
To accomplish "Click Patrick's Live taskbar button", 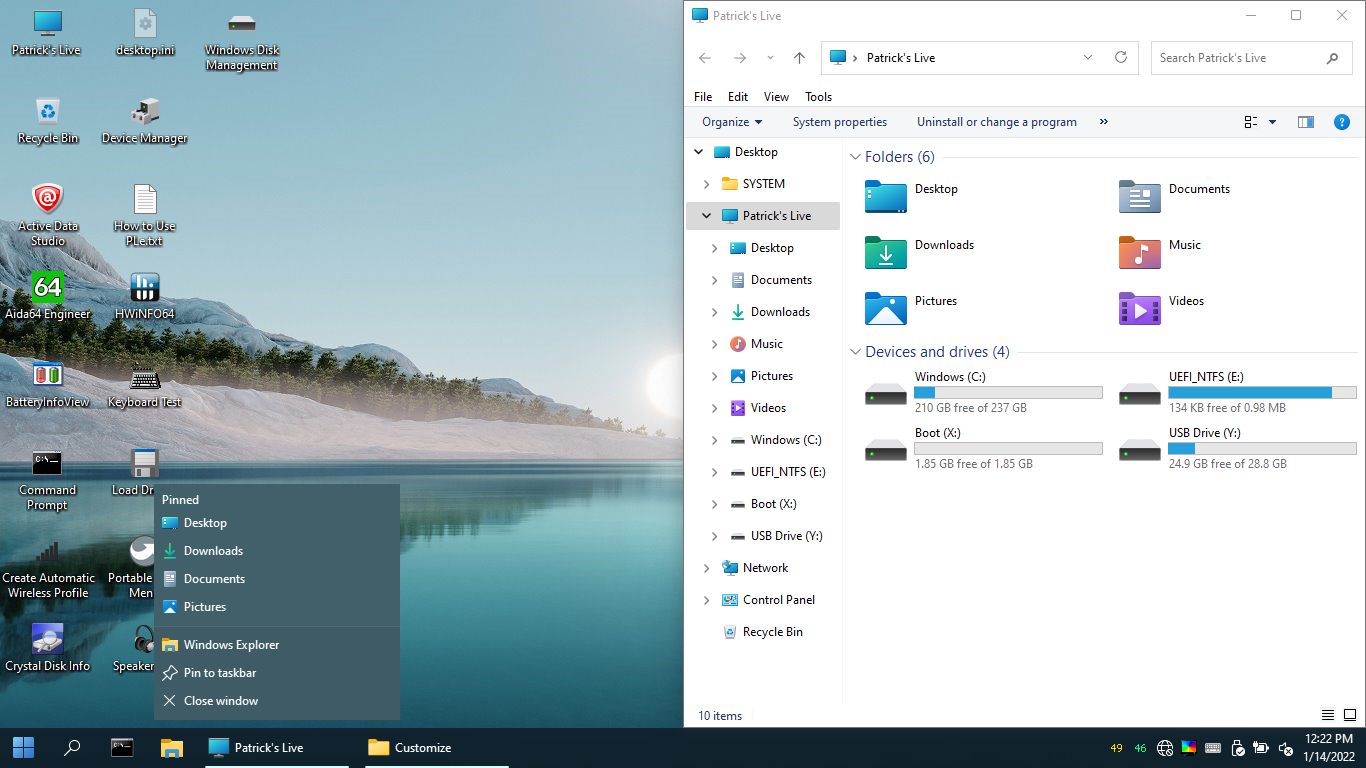I will [x=277, y=747].
